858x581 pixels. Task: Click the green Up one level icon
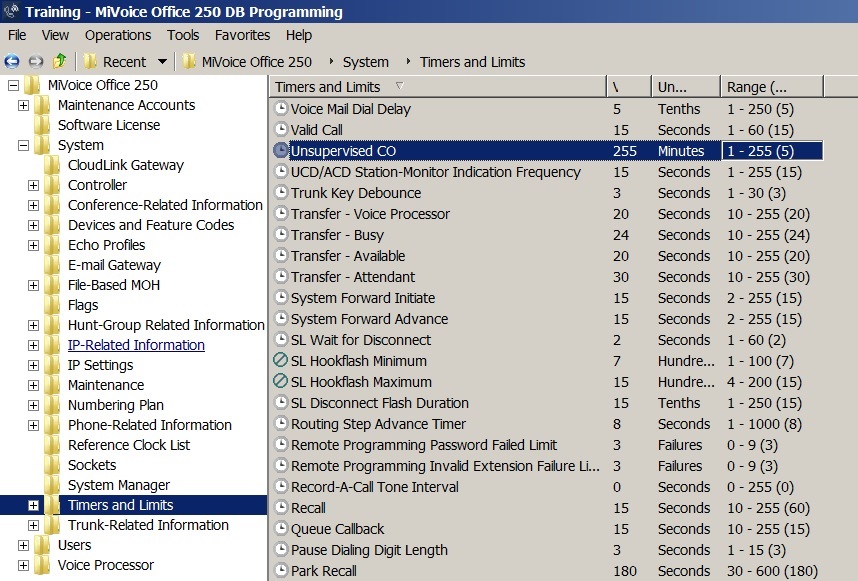click(60, 62)
